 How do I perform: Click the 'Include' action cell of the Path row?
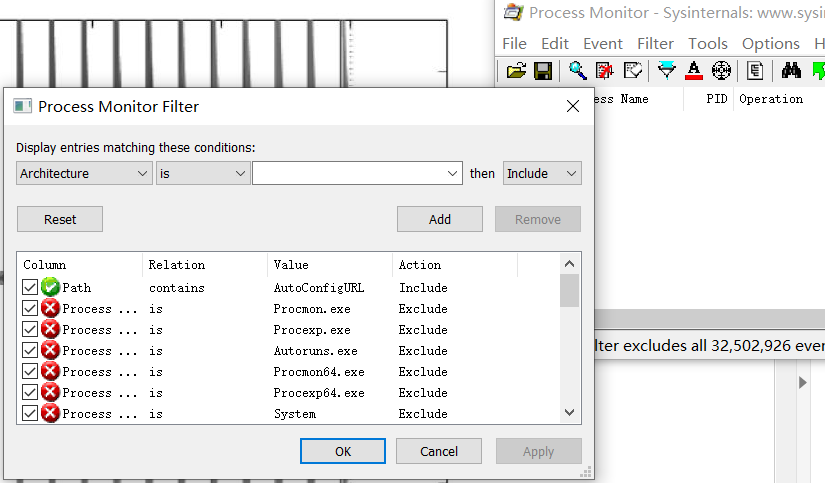pyautogui.click(x=423, y=288)
